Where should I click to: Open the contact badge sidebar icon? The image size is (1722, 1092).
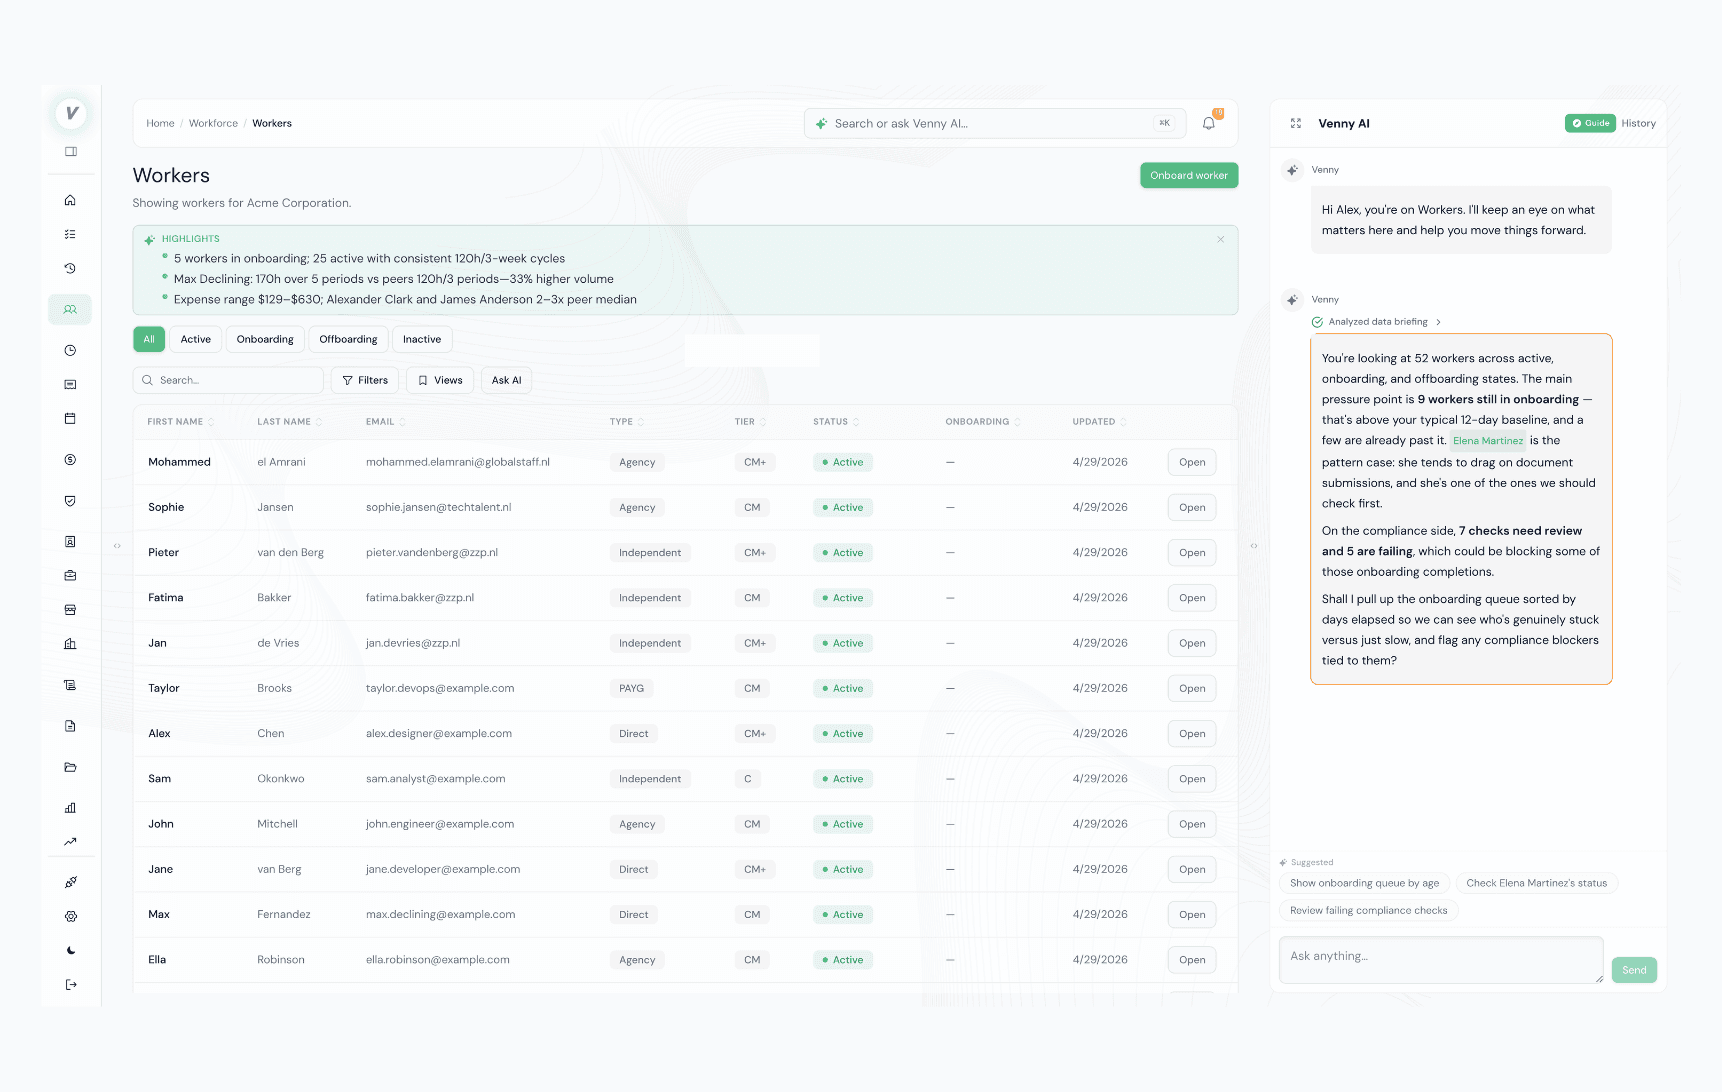tap(70, 541)
